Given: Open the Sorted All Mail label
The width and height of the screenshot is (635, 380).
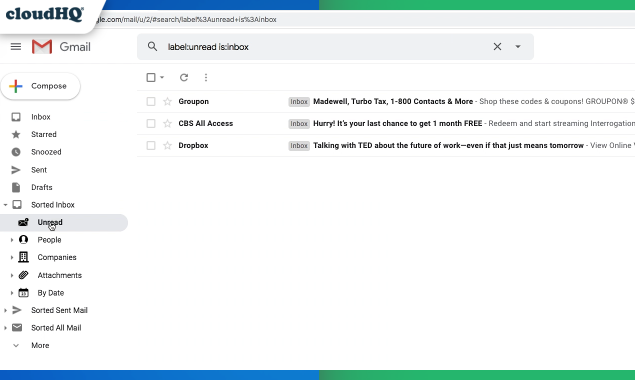Looking at the screenshot, I should pyautogui.click(x=56, y=328).
